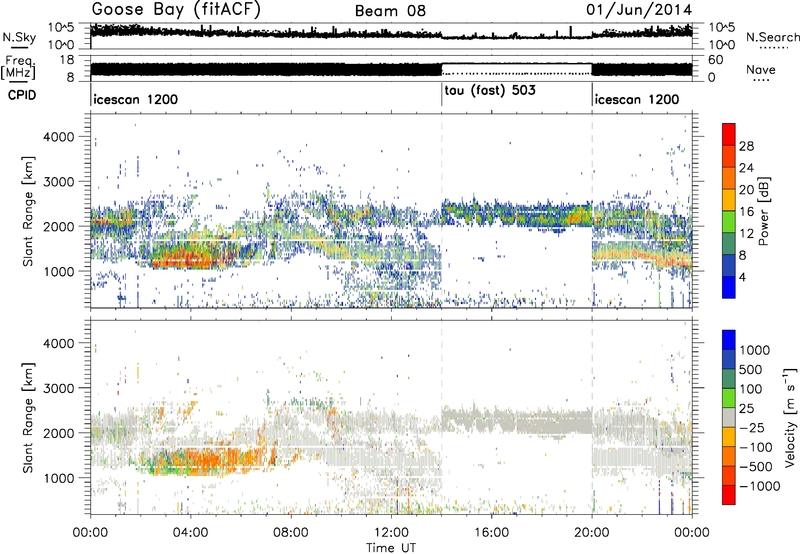Click the "N.Sky" legend label
Image resolution: width=800 pixels, height=554 pixels.
click(x=19, y=37)
